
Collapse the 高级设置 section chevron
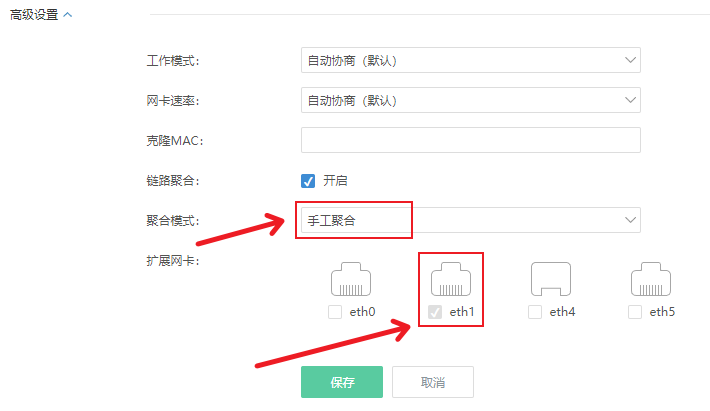coord(67,16)
